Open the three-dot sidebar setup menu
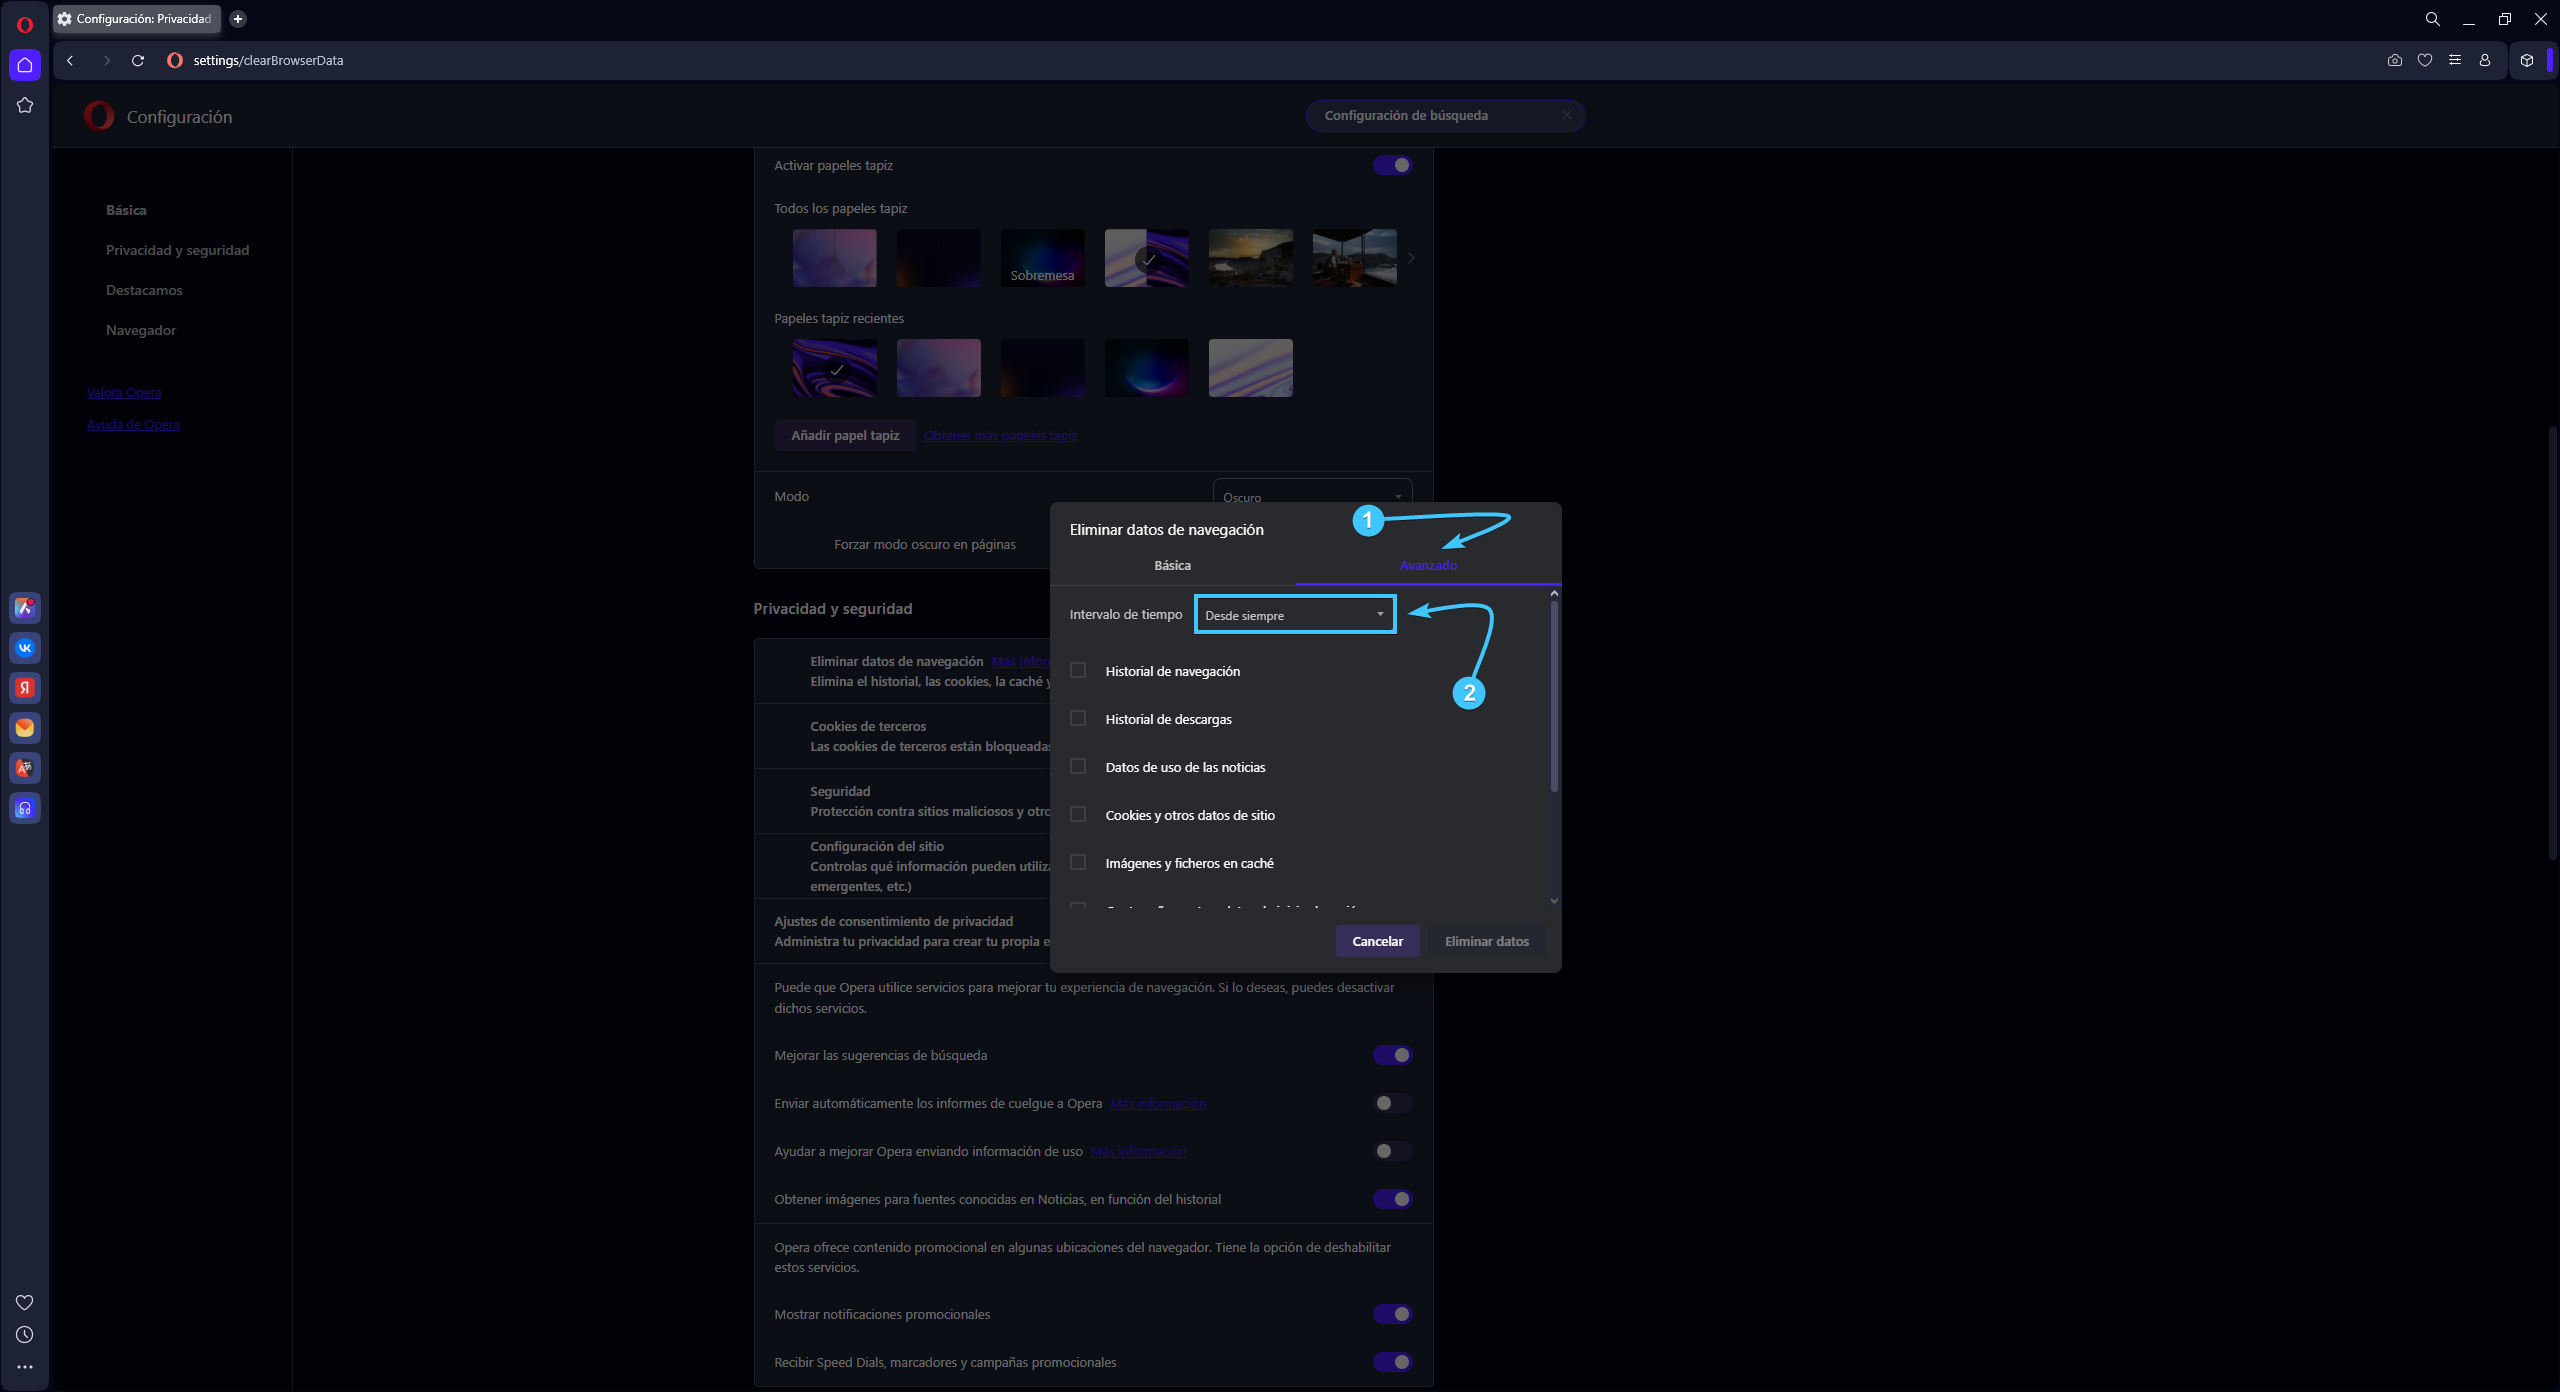This screenshot has width=2560, height=1392. (x=25, y=1366)
